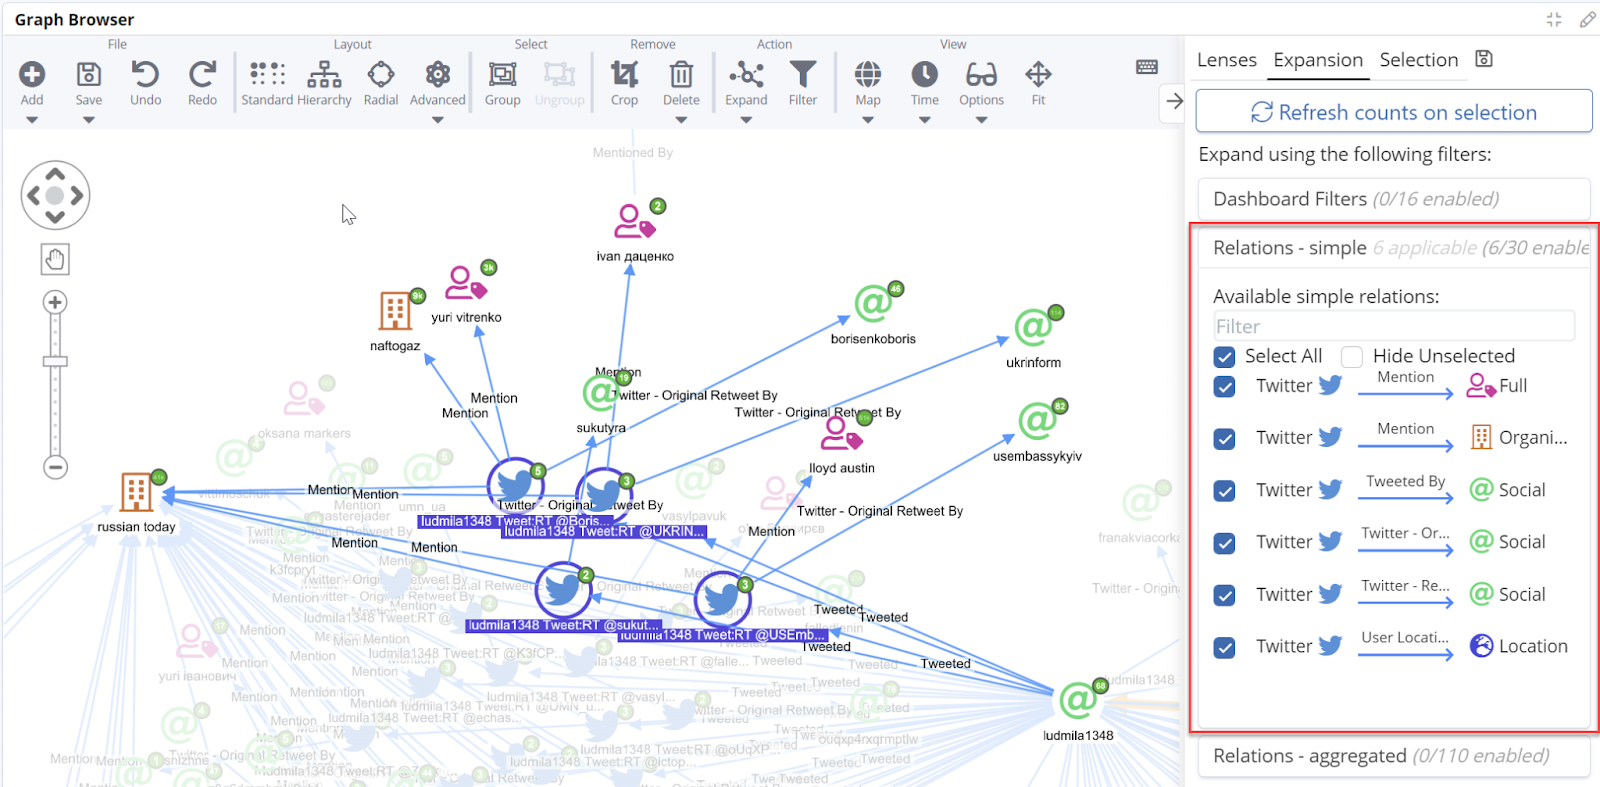The height and width of the screenshot is (787, 1600).
Task: Apply the Radial layout
Action: (381, 74)
